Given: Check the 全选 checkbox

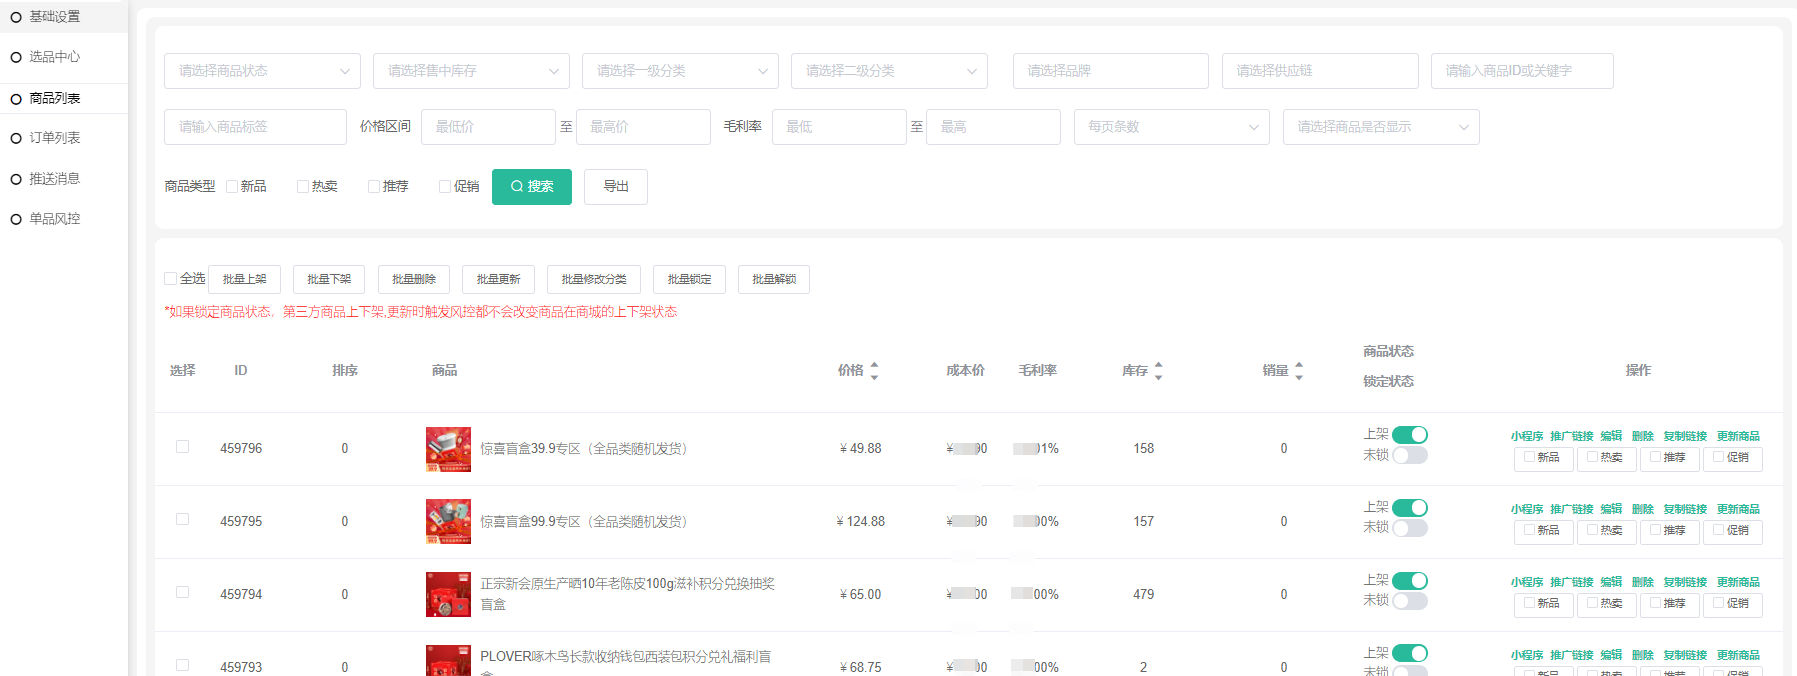Looking at the screenshot, I should click(x=171, y=279).
